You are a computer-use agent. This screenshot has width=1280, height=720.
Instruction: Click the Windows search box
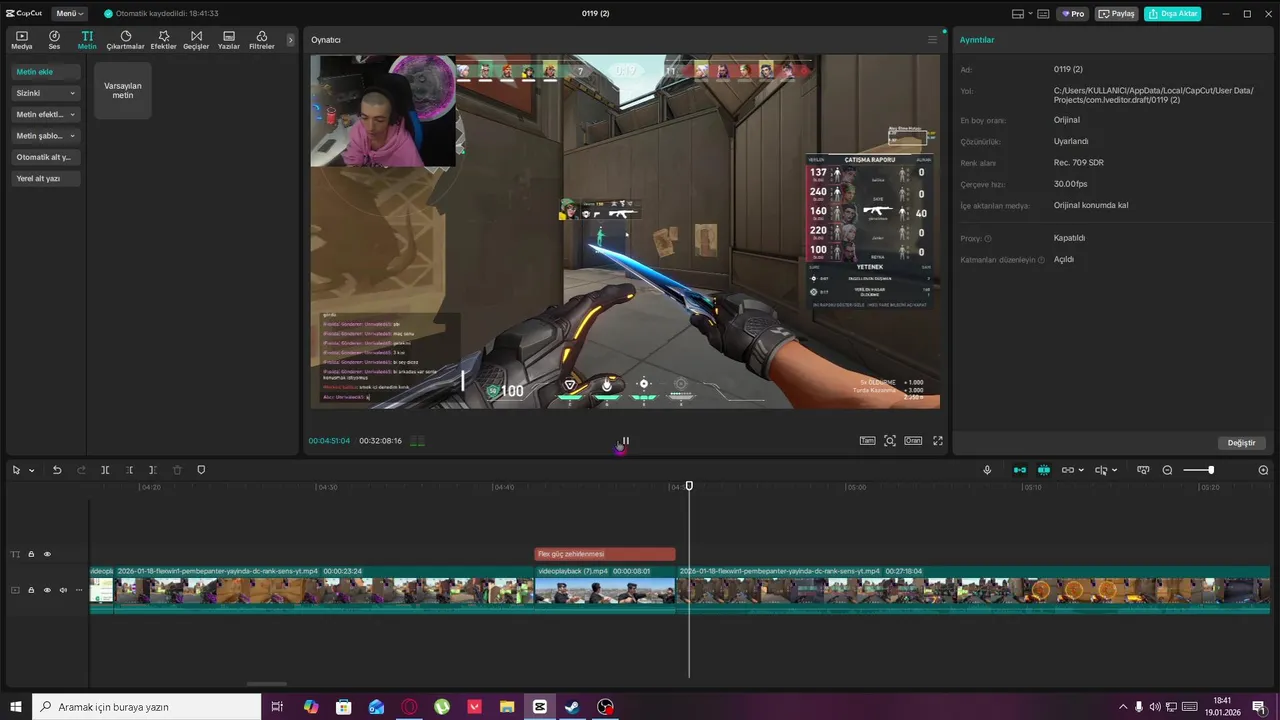pos(147,707)
